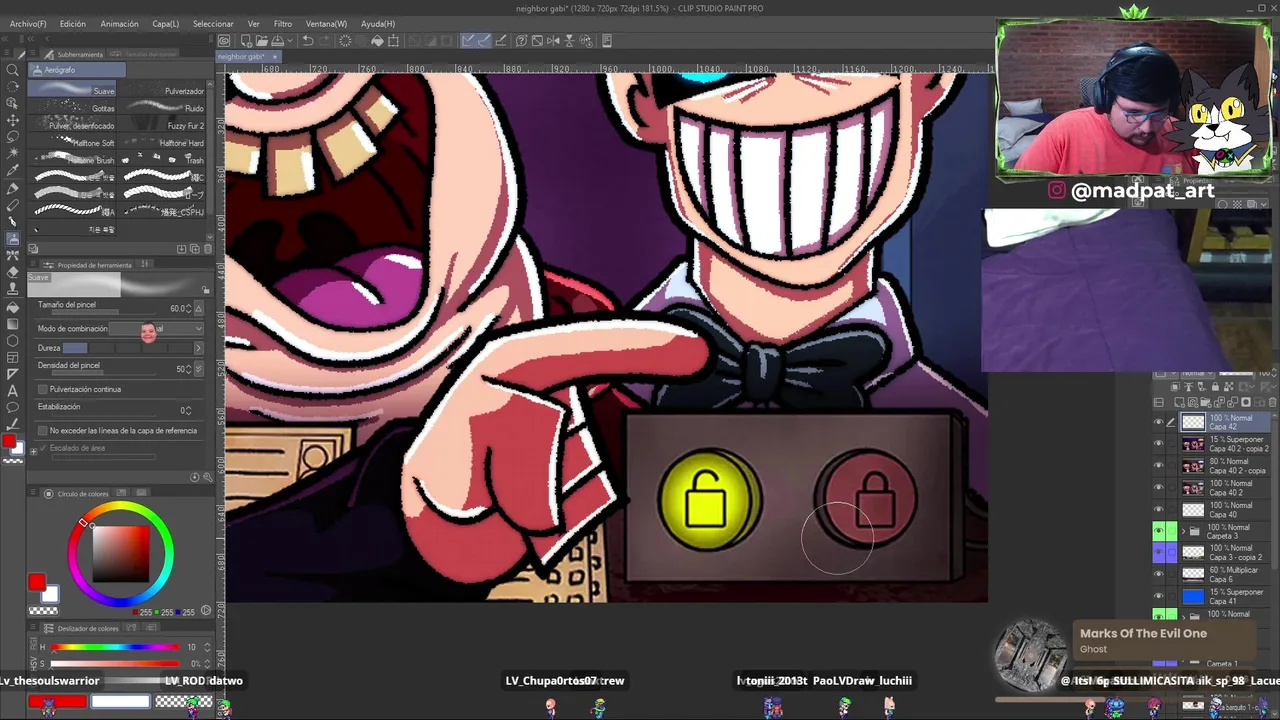Click the Fill bucket toolbar icon
Viewport: 1280px width, 720px height.
tap(377, 41)
